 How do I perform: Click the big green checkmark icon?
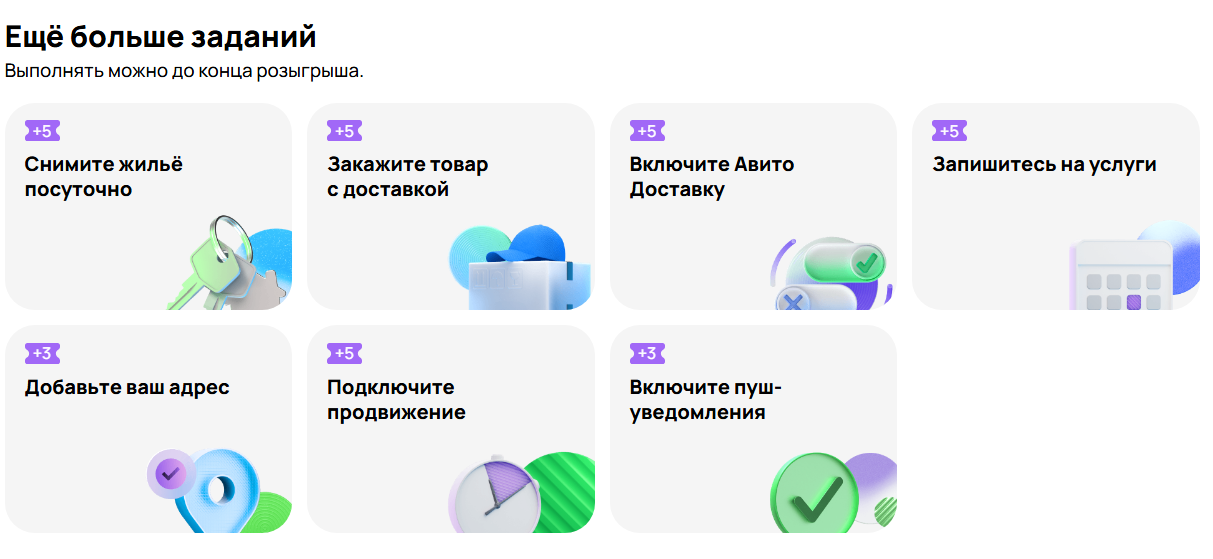pyautogui.click(x=816, y=493)
